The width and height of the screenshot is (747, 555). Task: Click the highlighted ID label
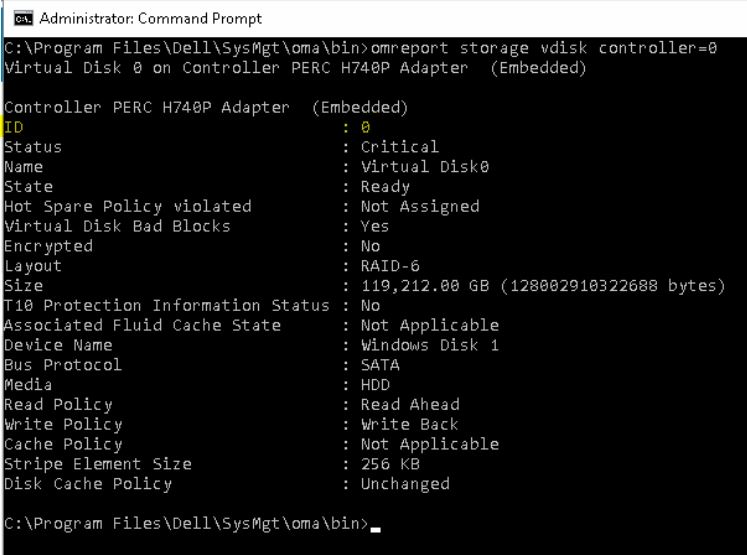click(x=13, y=127)
